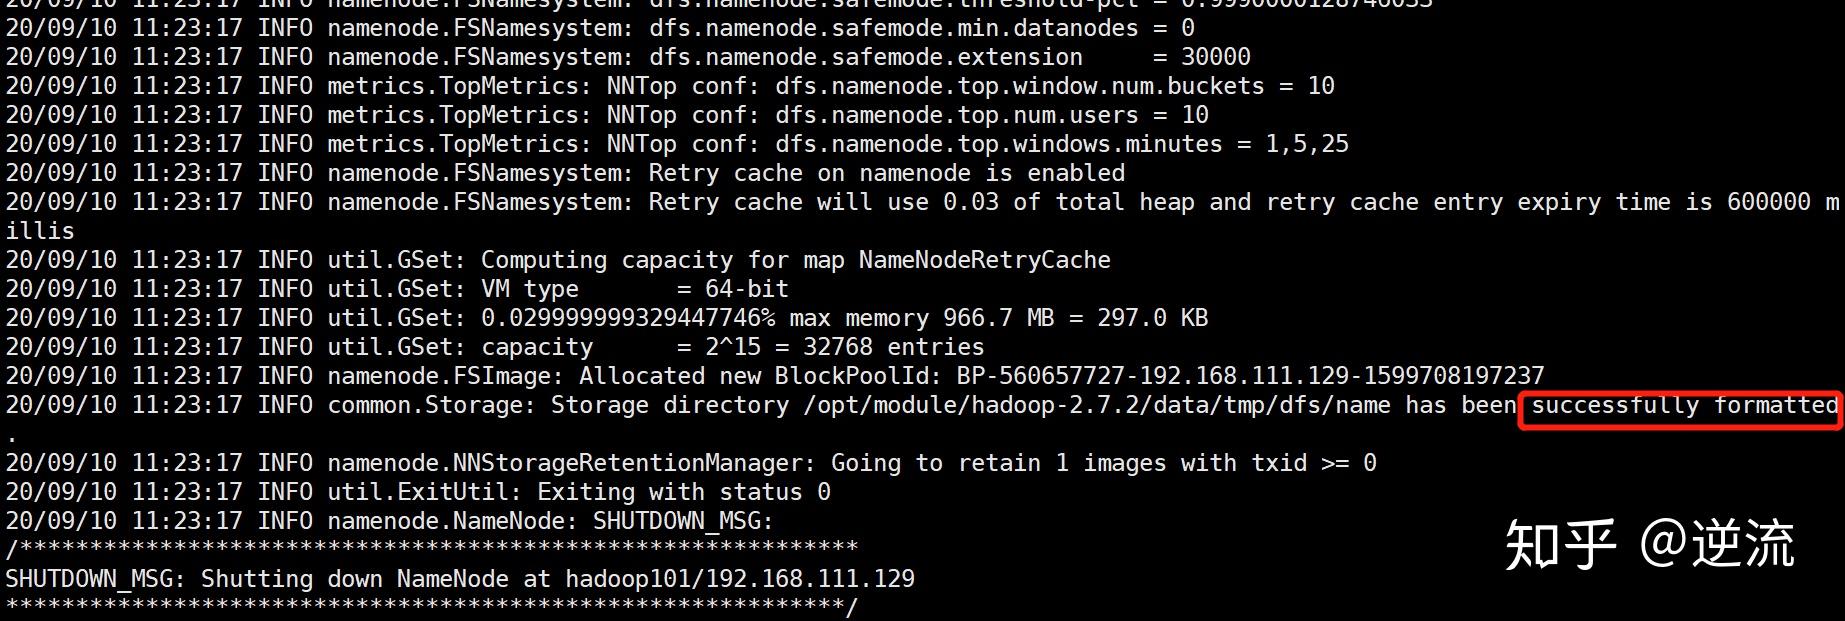Click the "Exiting with status 0" line
The height and width of the screenshot is (621, 1845).
click(x=683, y=493)
